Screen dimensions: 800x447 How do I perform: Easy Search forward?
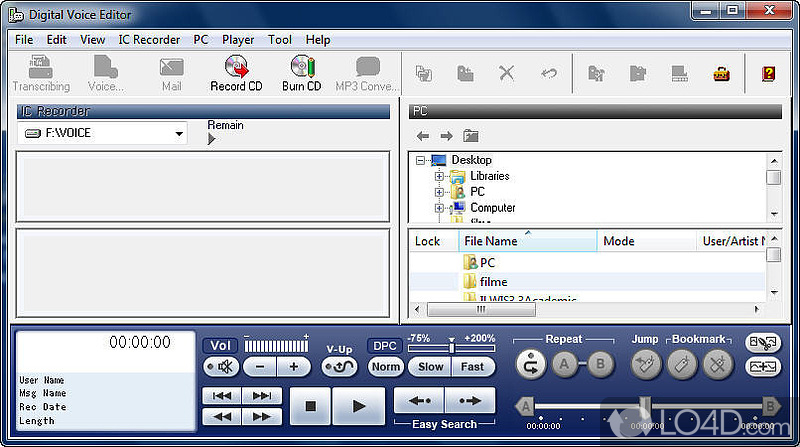(x=470, y=401)
